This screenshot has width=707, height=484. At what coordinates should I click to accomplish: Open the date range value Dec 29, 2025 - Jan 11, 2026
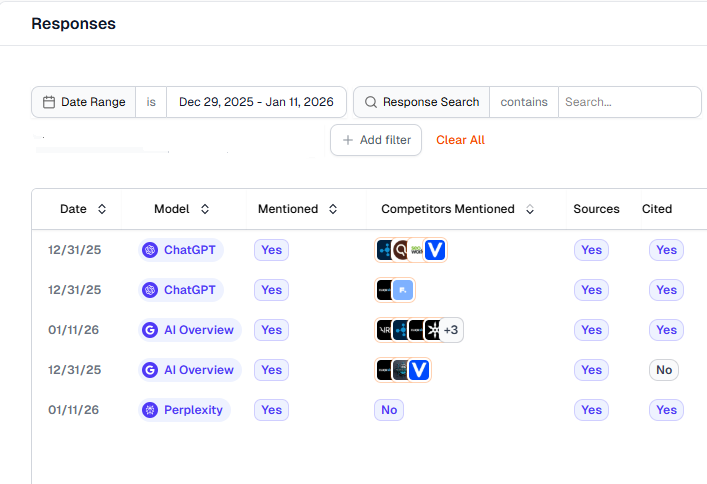pyautogui.click(x=256, y=102)
